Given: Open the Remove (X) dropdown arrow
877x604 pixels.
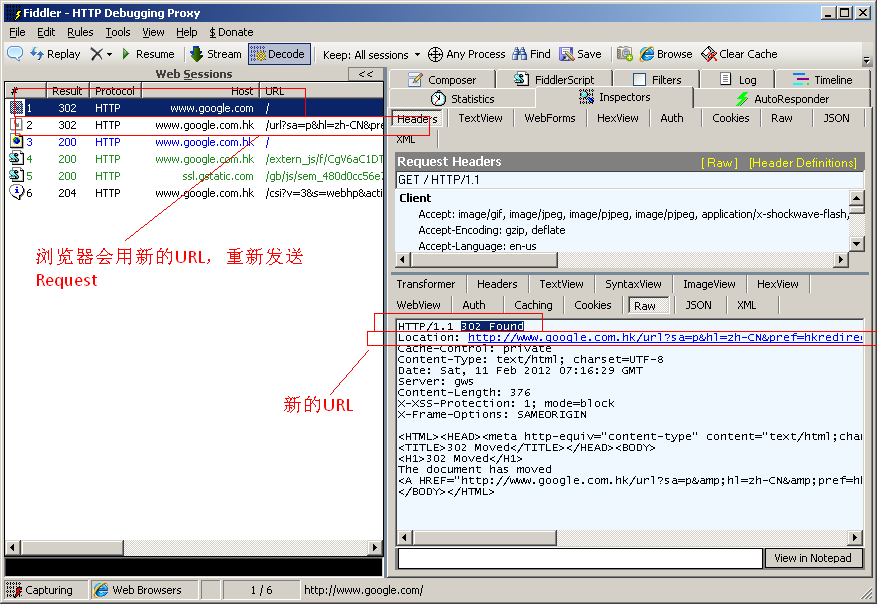Looking at the screenshot, I should (x=109, y=54).
